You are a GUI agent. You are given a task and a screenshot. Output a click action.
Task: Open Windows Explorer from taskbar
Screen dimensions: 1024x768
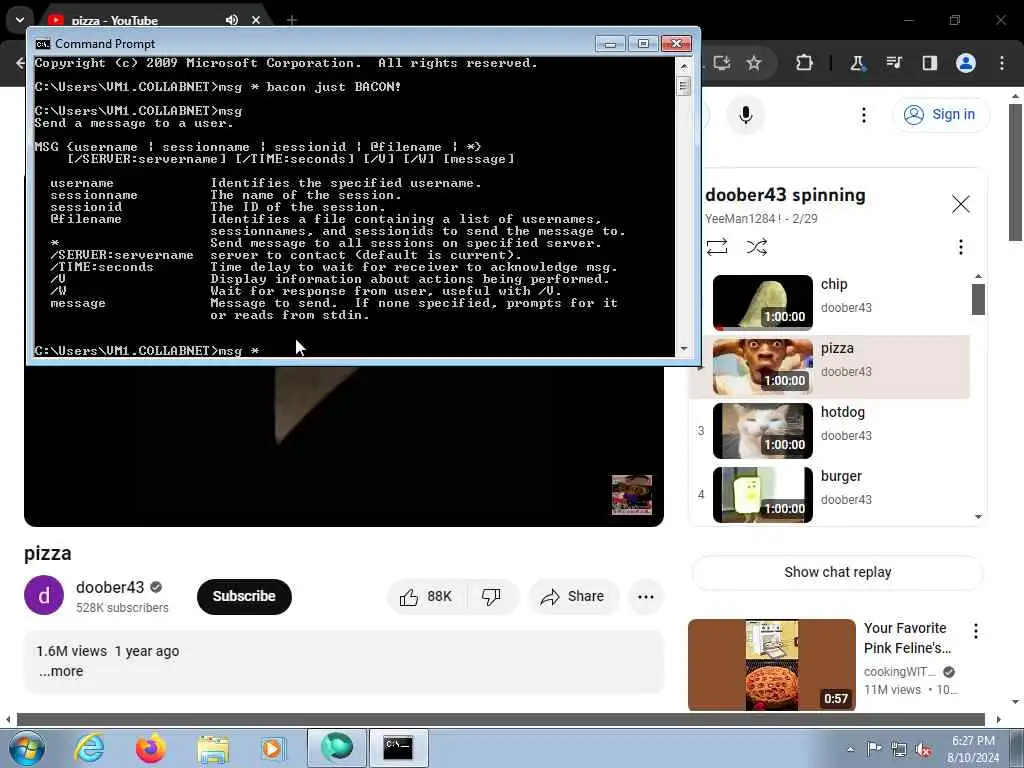coord(213,748)
